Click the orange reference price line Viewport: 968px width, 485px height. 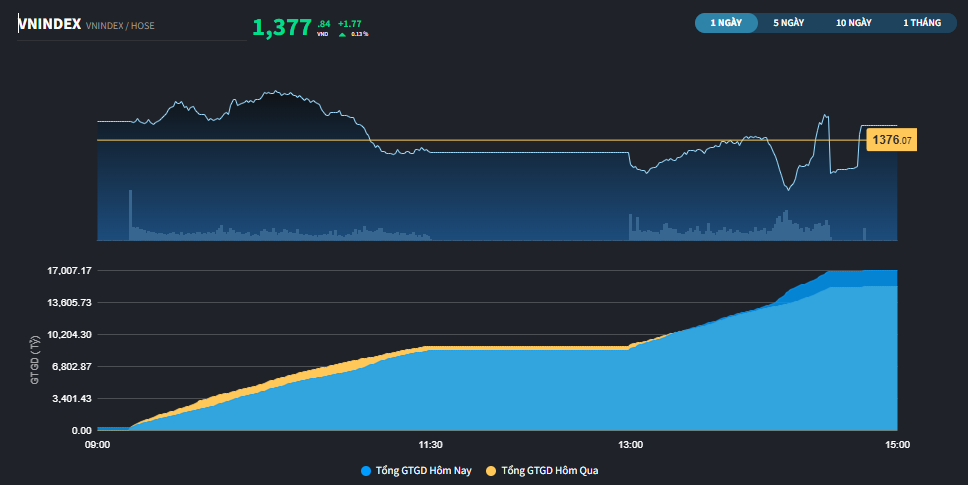tap(500, 140)
